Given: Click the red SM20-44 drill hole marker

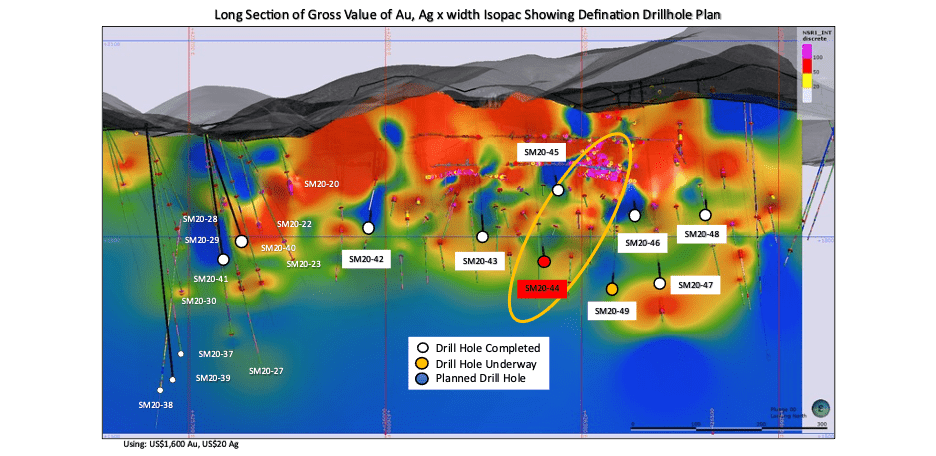Looking at the screenshot, I should pos(544,261).
